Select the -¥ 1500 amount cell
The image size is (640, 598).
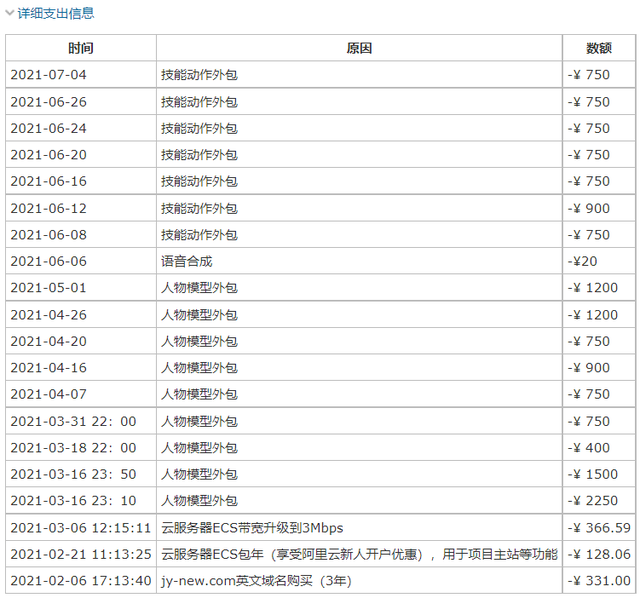click(599, 474)
